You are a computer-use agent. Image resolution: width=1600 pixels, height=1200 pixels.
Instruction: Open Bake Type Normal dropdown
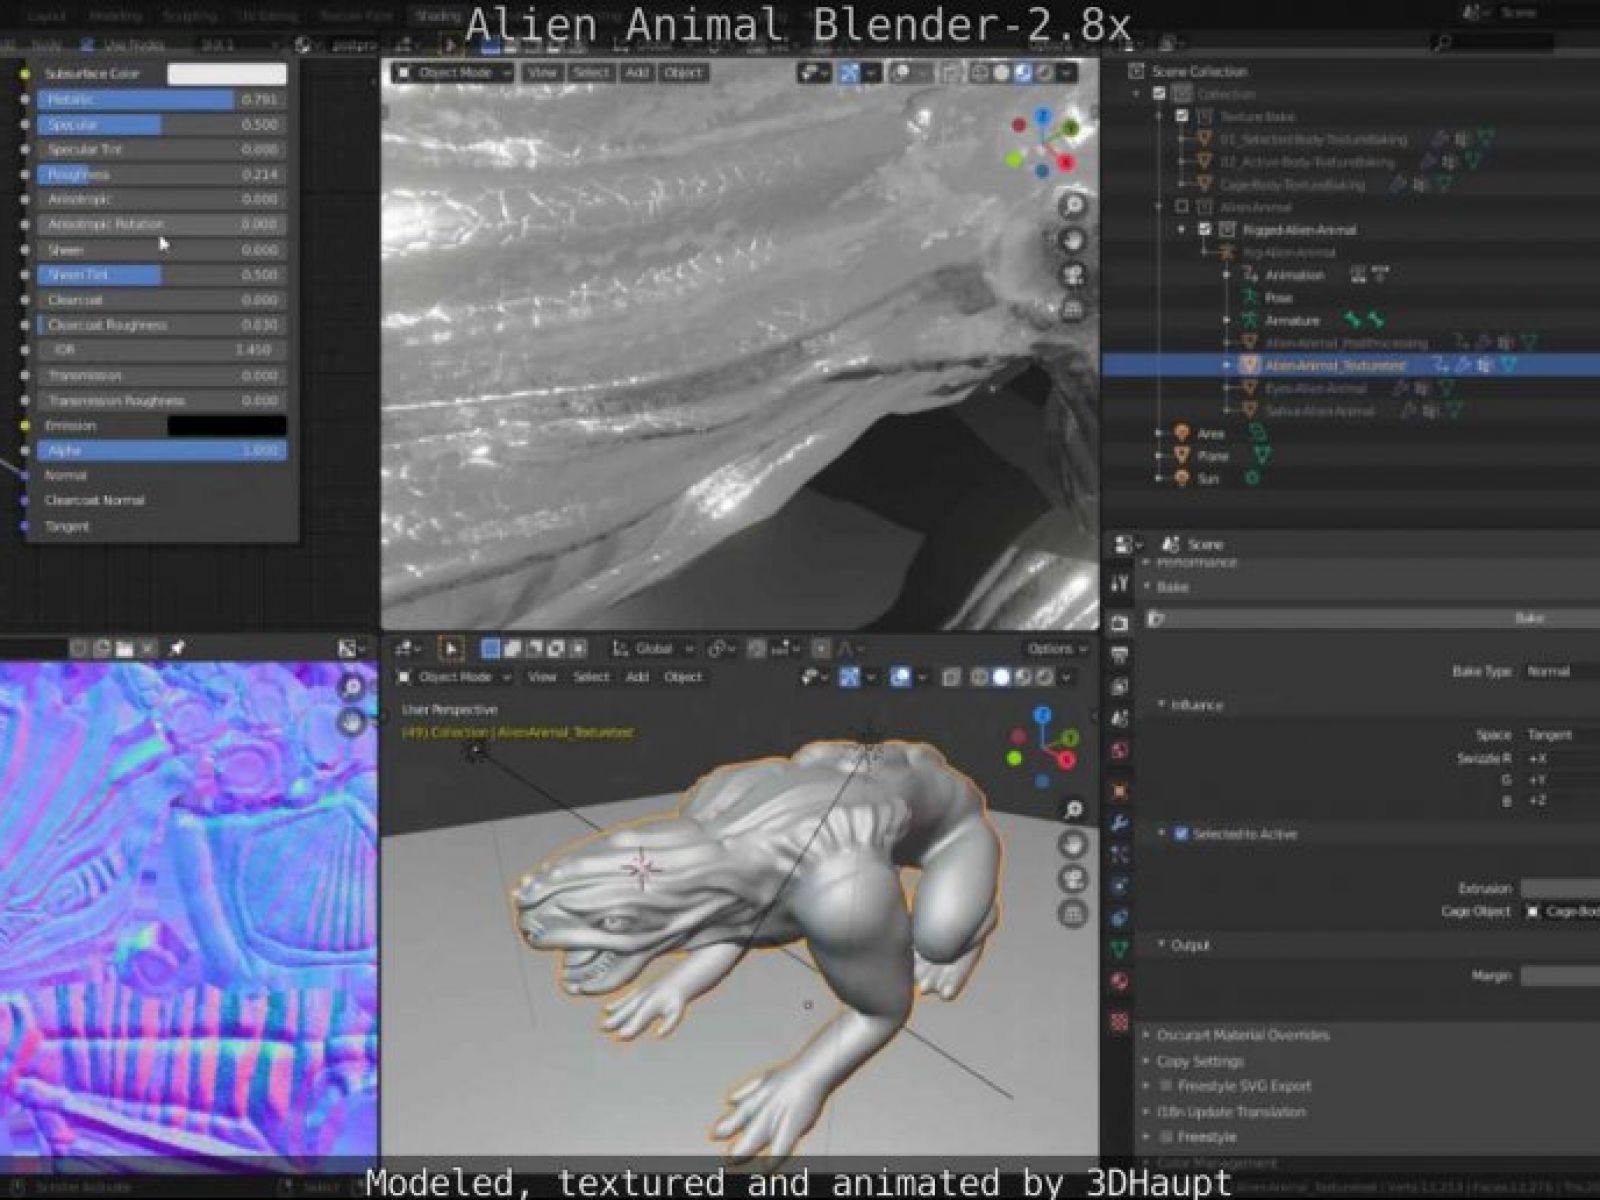(1561, 671)
